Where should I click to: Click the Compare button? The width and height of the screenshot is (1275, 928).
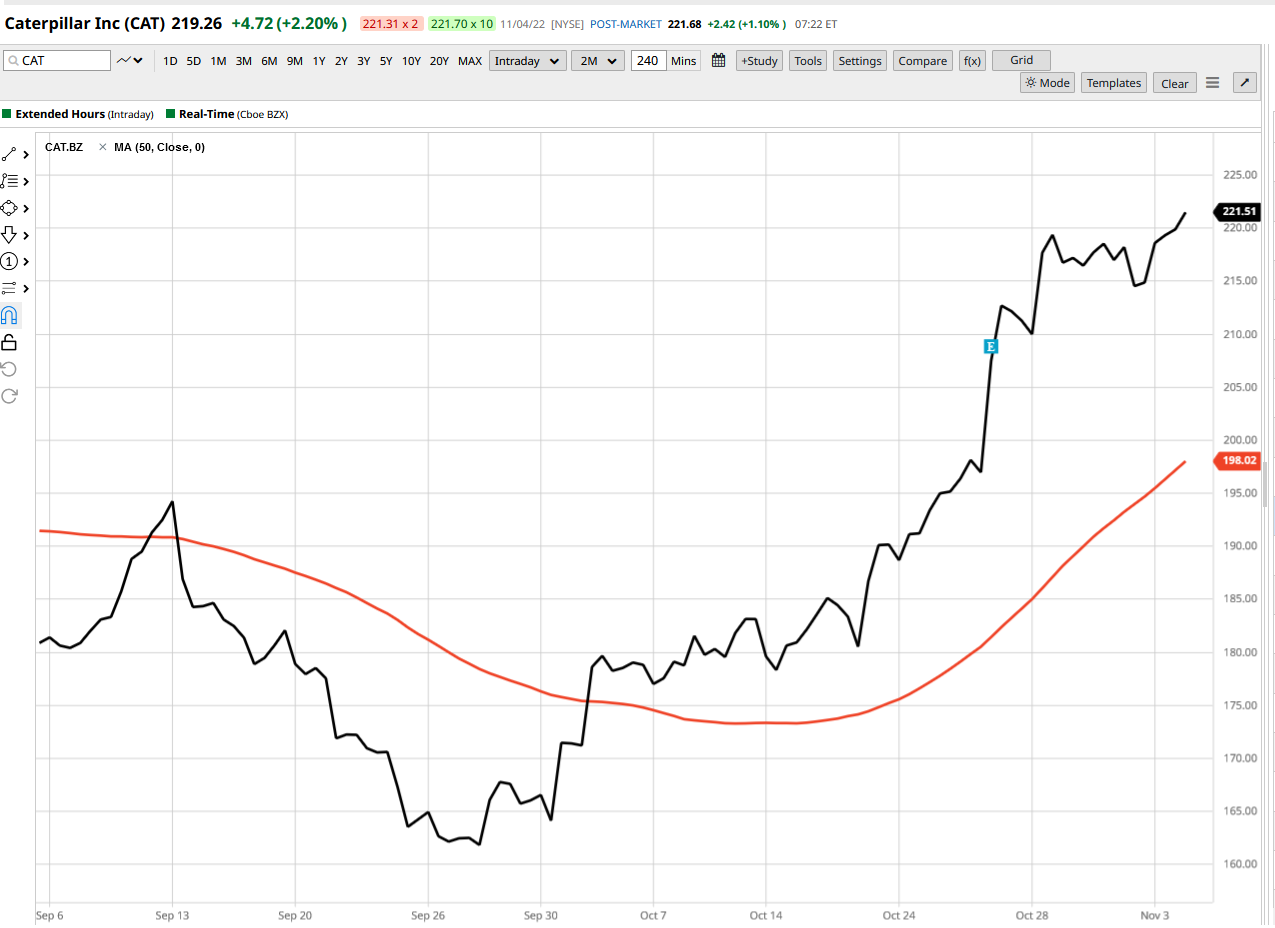pyautogui.click(x=922, y=61)
